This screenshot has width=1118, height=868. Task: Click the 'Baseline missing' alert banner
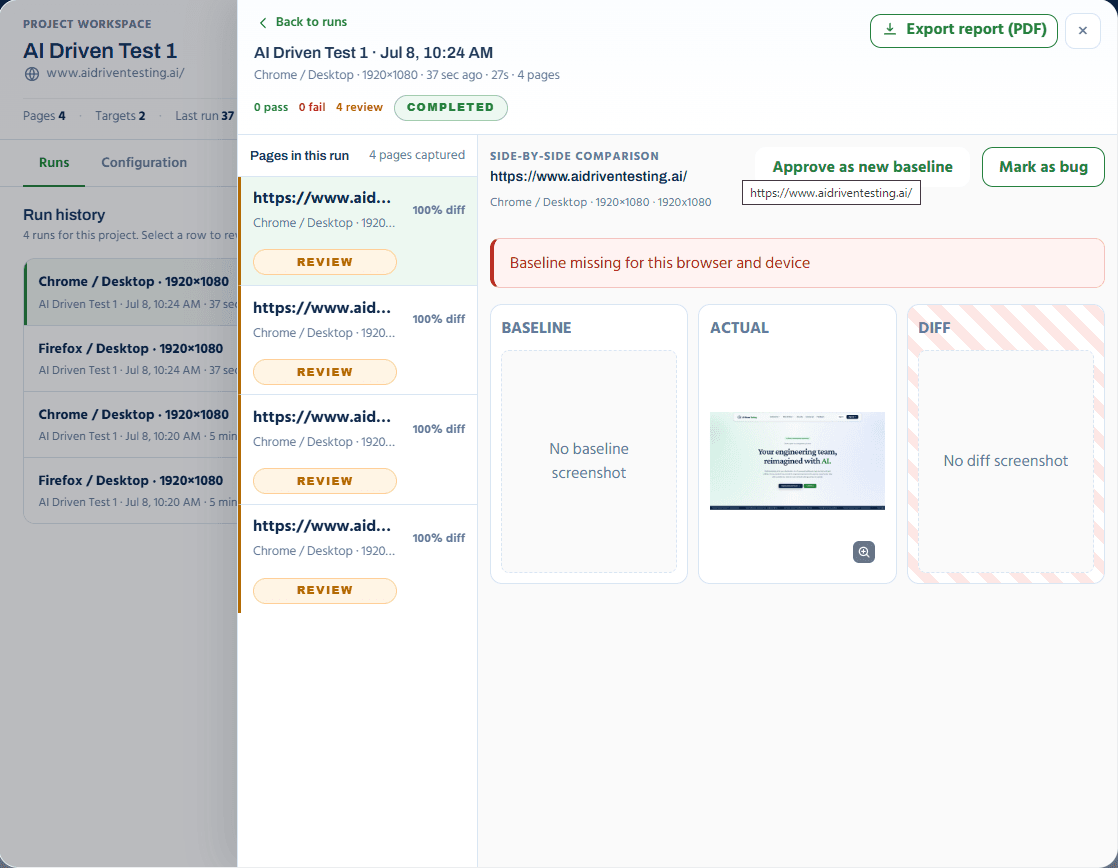[797, 263]
